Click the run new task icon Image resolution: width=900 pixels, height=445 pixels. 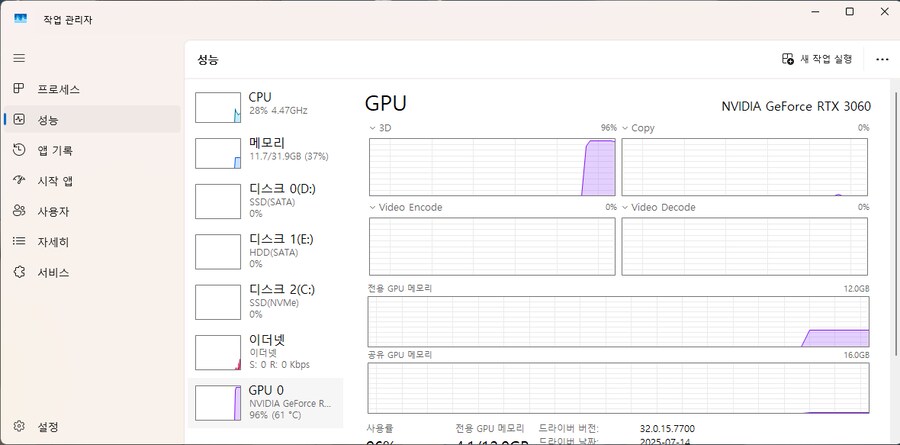(788, 59)
